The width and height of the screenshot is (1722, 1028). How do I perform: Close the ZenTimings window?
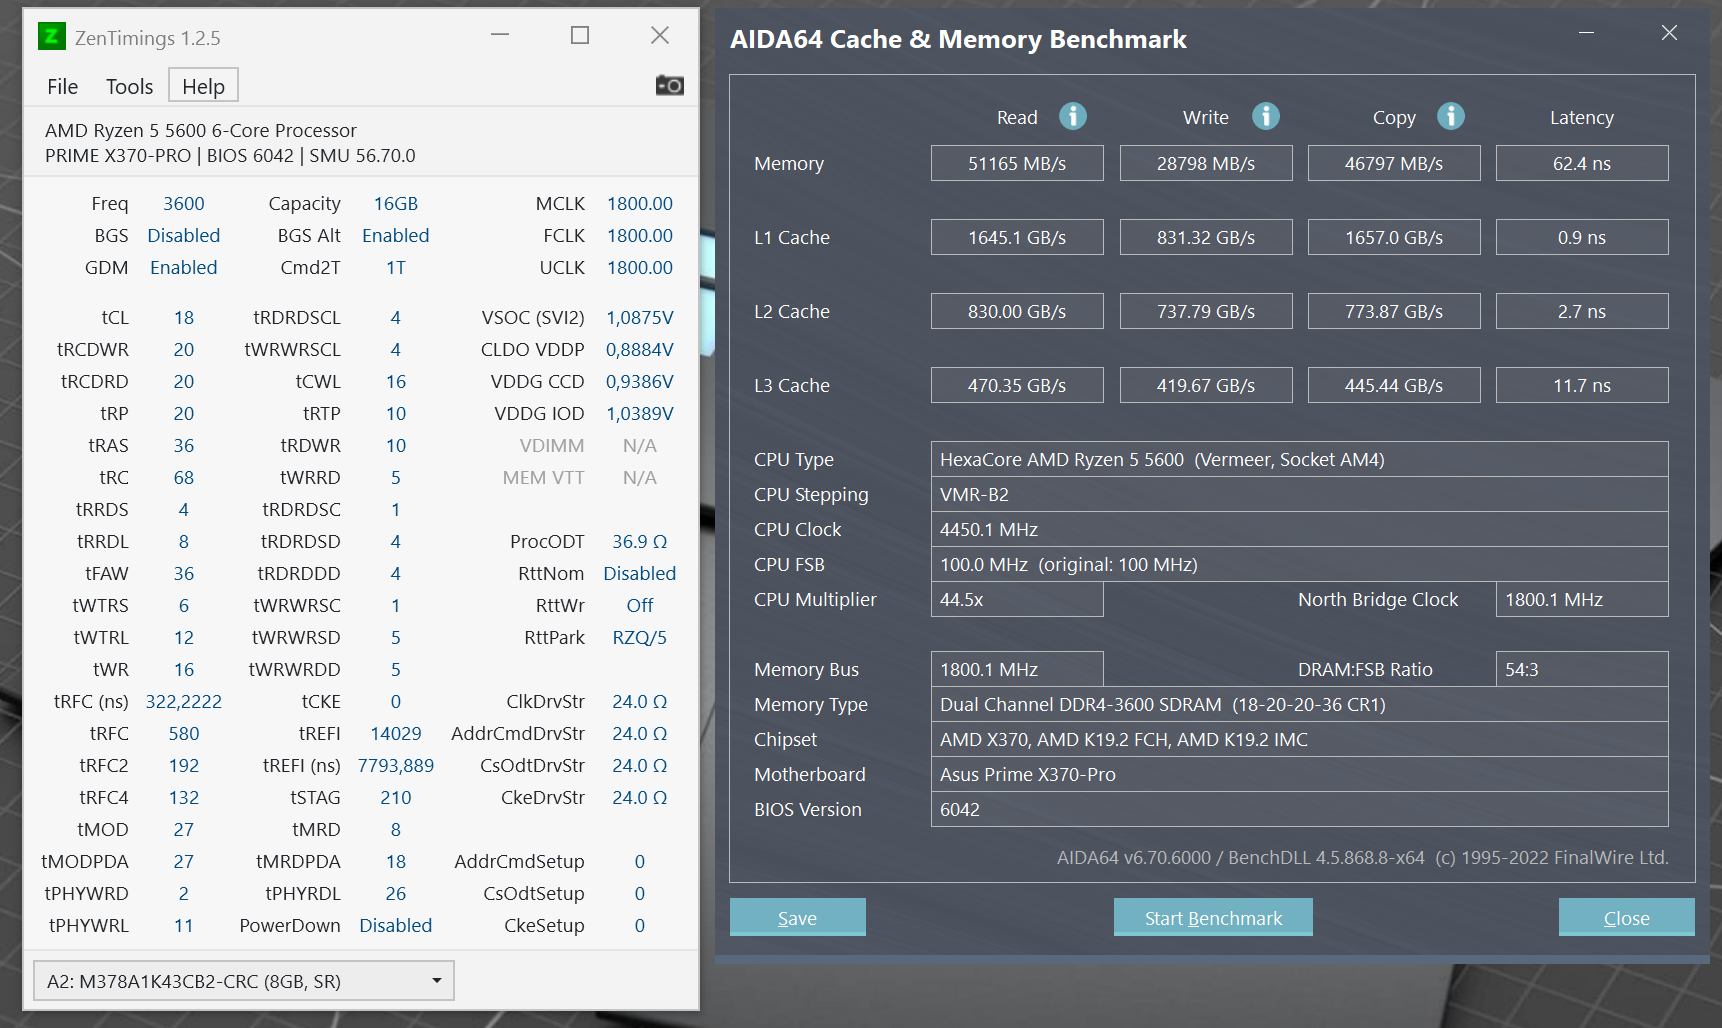click(x=660, y=35)
